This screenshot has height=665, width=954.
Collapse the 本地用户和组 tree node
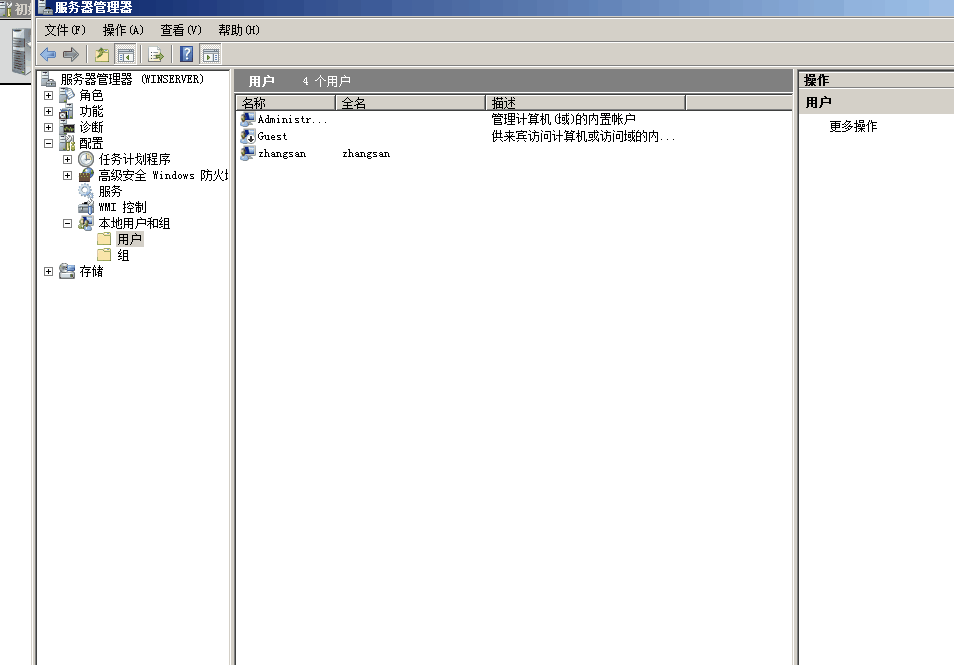pos(68,223)
